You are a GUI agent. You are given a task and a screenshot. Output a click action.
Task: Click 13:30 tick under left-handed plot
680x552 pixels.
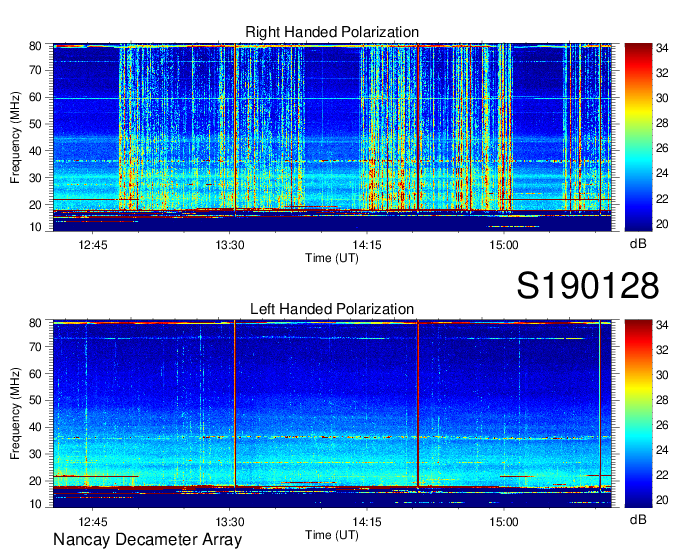(x=230, y=522)
